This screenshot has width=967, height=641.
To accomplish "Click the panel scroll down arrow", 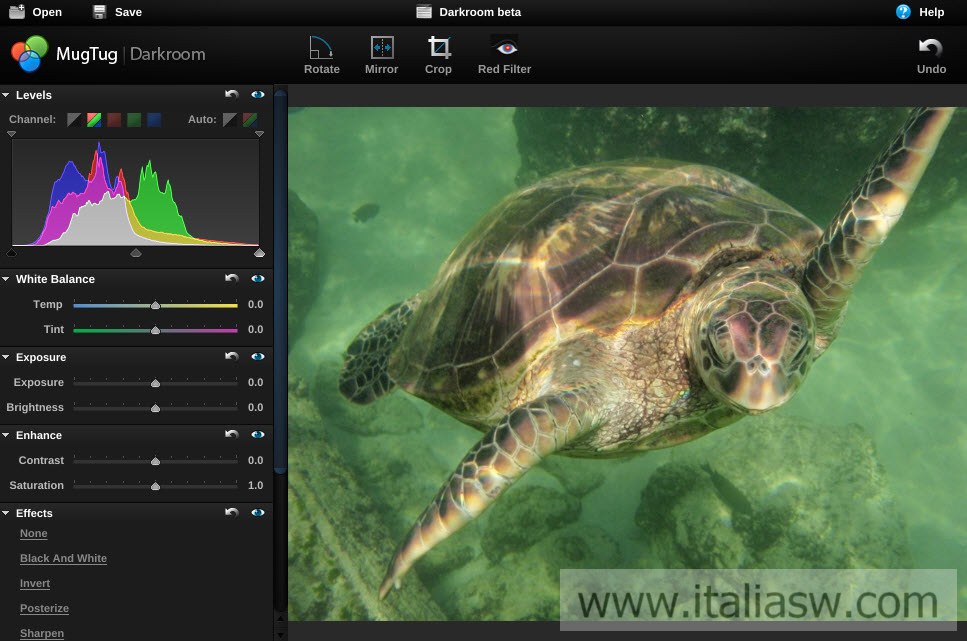I will [x=280, y=635].
